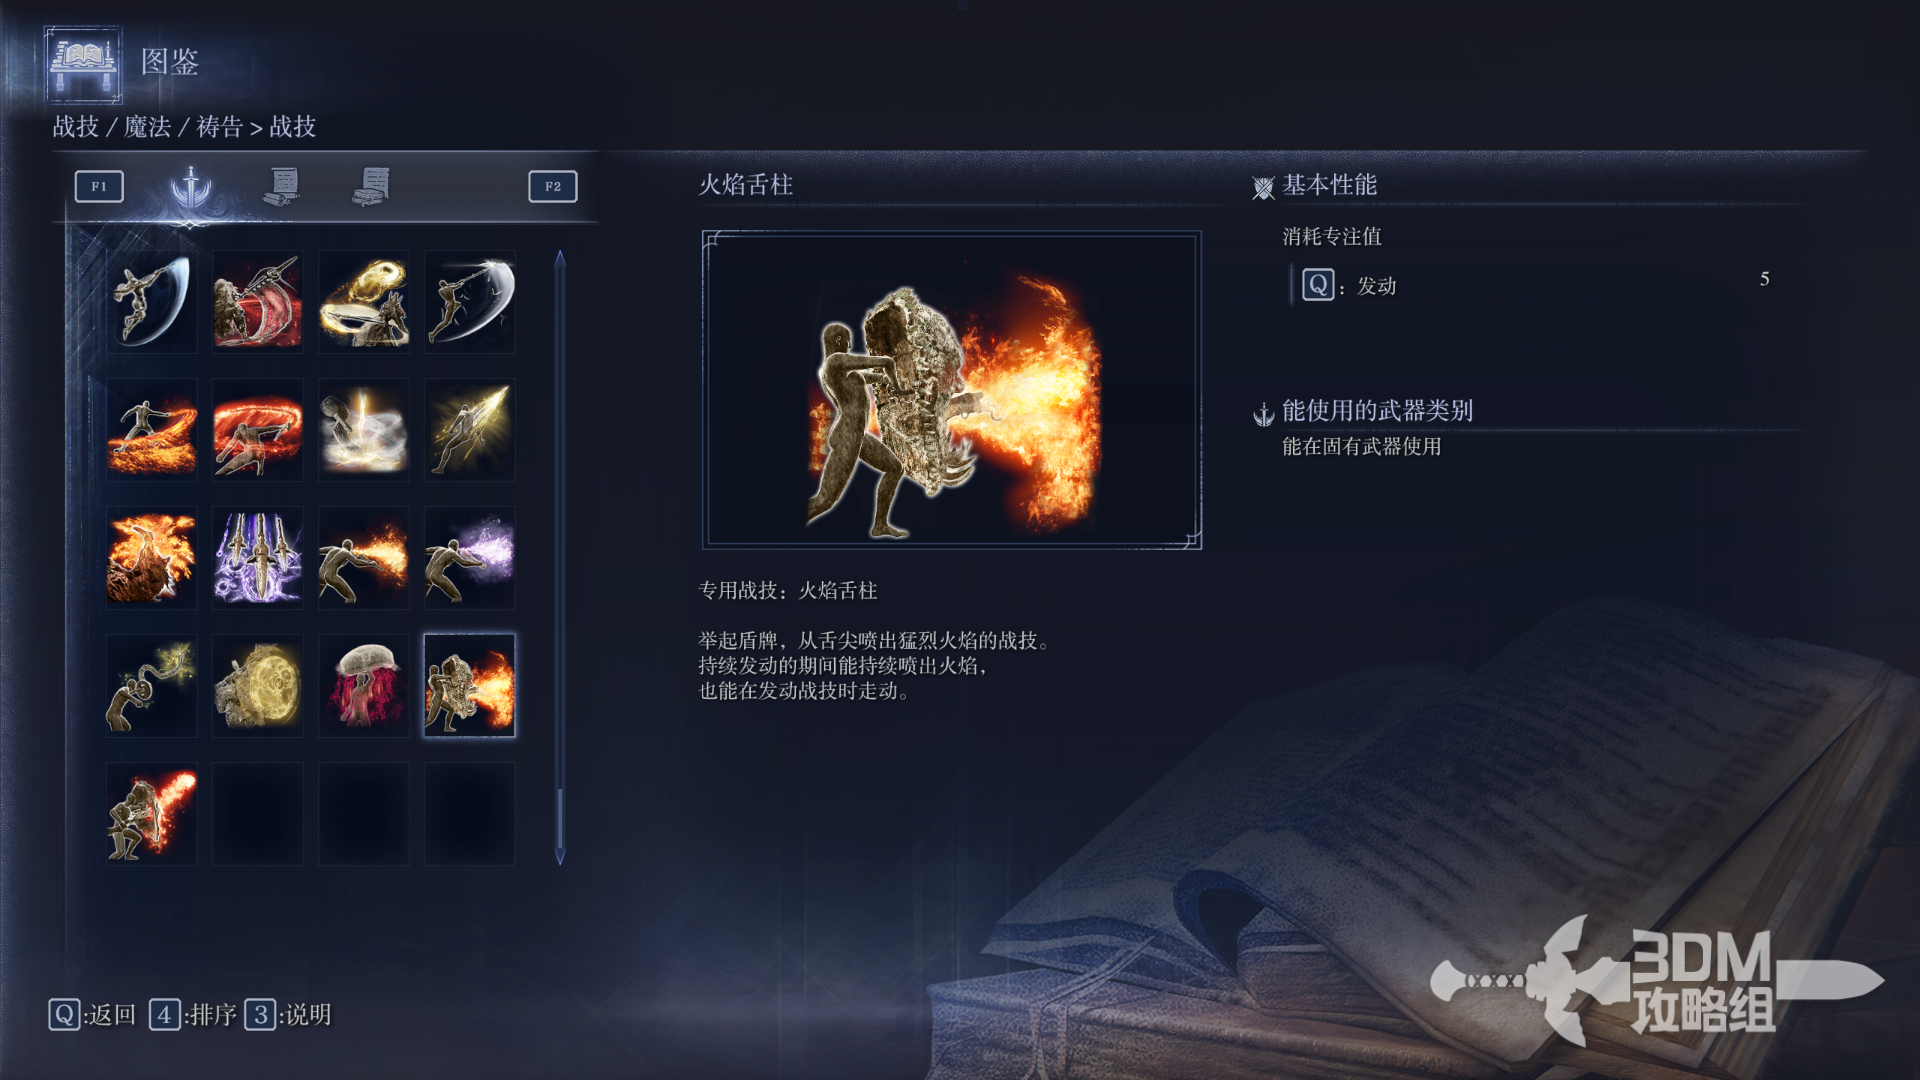
Task: Select the purple mist breath skill icon
Action: coord(470,557)
